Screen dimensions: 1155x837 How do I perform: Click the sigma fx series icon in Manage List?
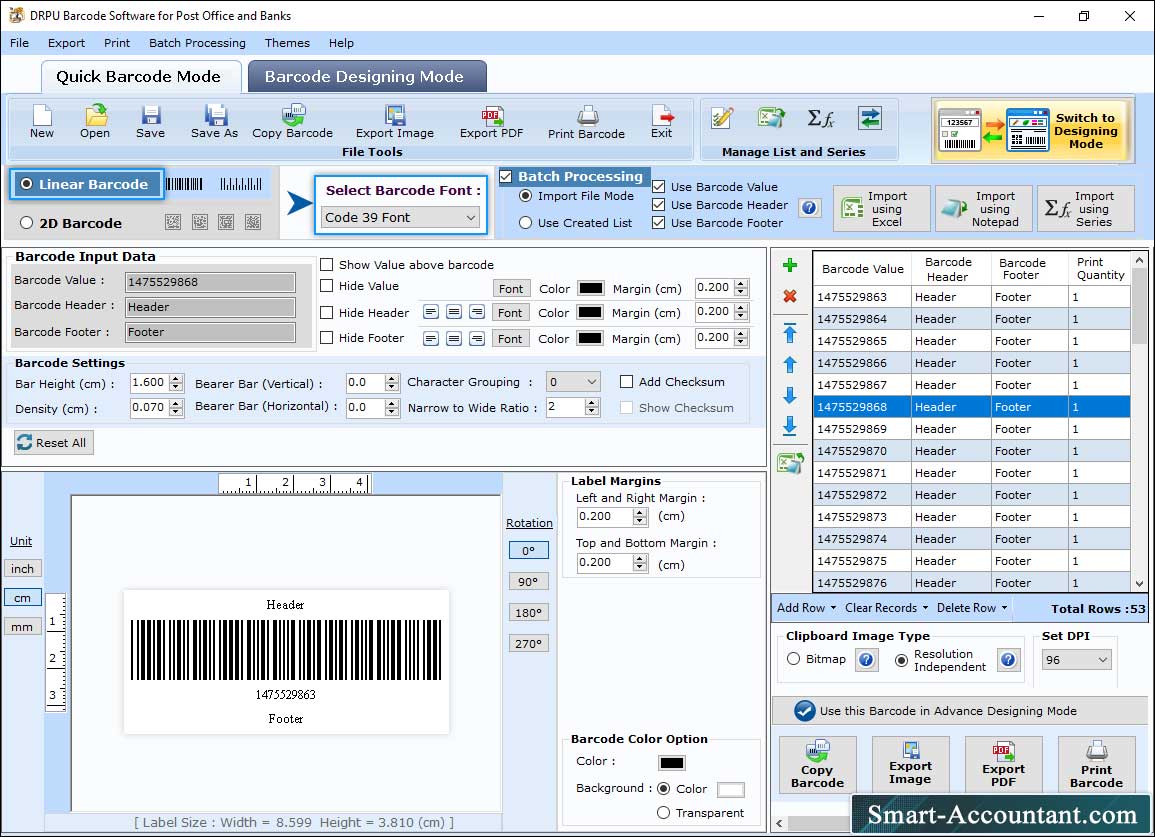pyautogui.click(x=821, y=118)
